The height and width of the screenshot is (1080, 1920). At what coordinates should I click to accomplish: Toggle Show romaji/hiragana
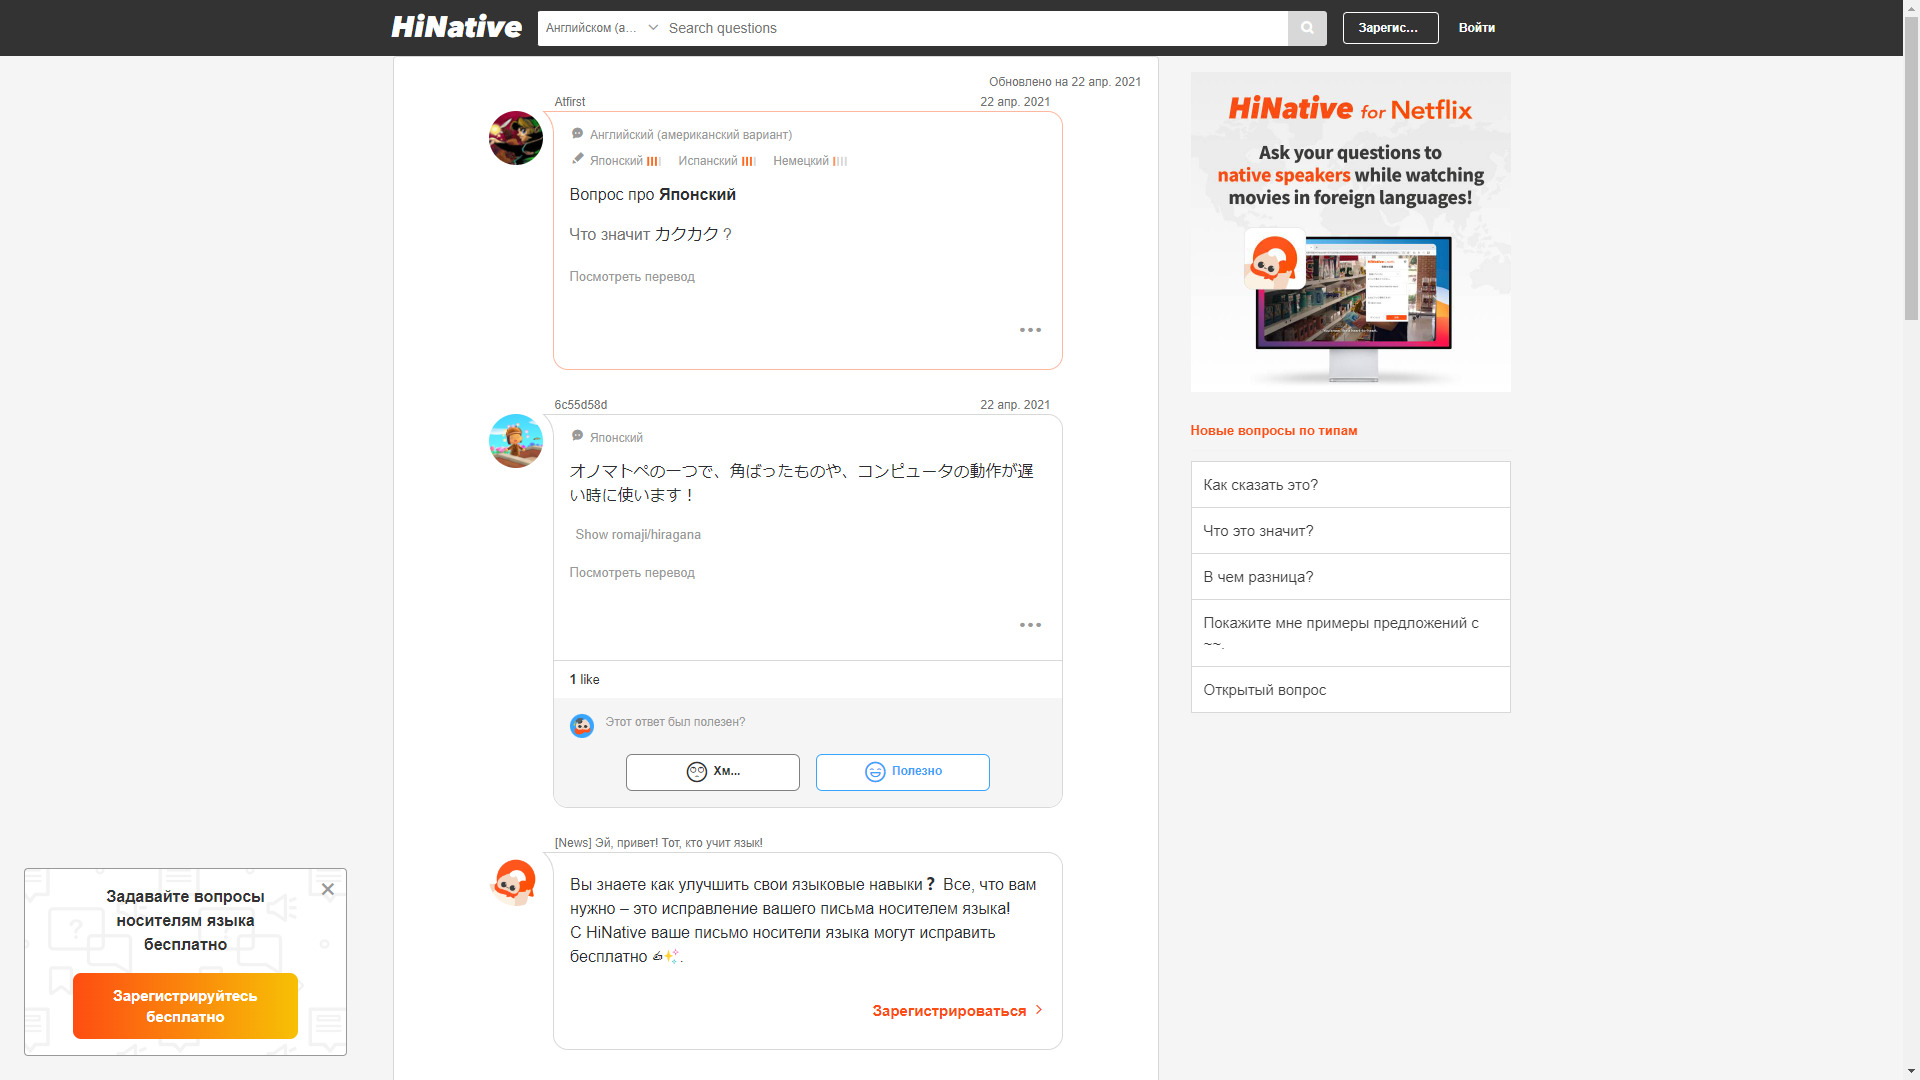click(x=637, y=535)
